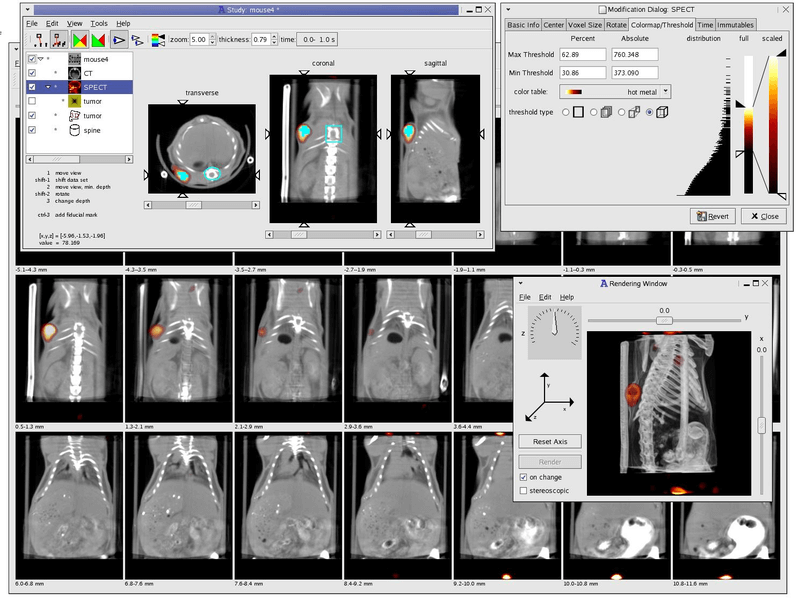This screenshot has height=600, width=798.
Task: Uncheck the mouse4 study checkbox
Action: (32, 59)
